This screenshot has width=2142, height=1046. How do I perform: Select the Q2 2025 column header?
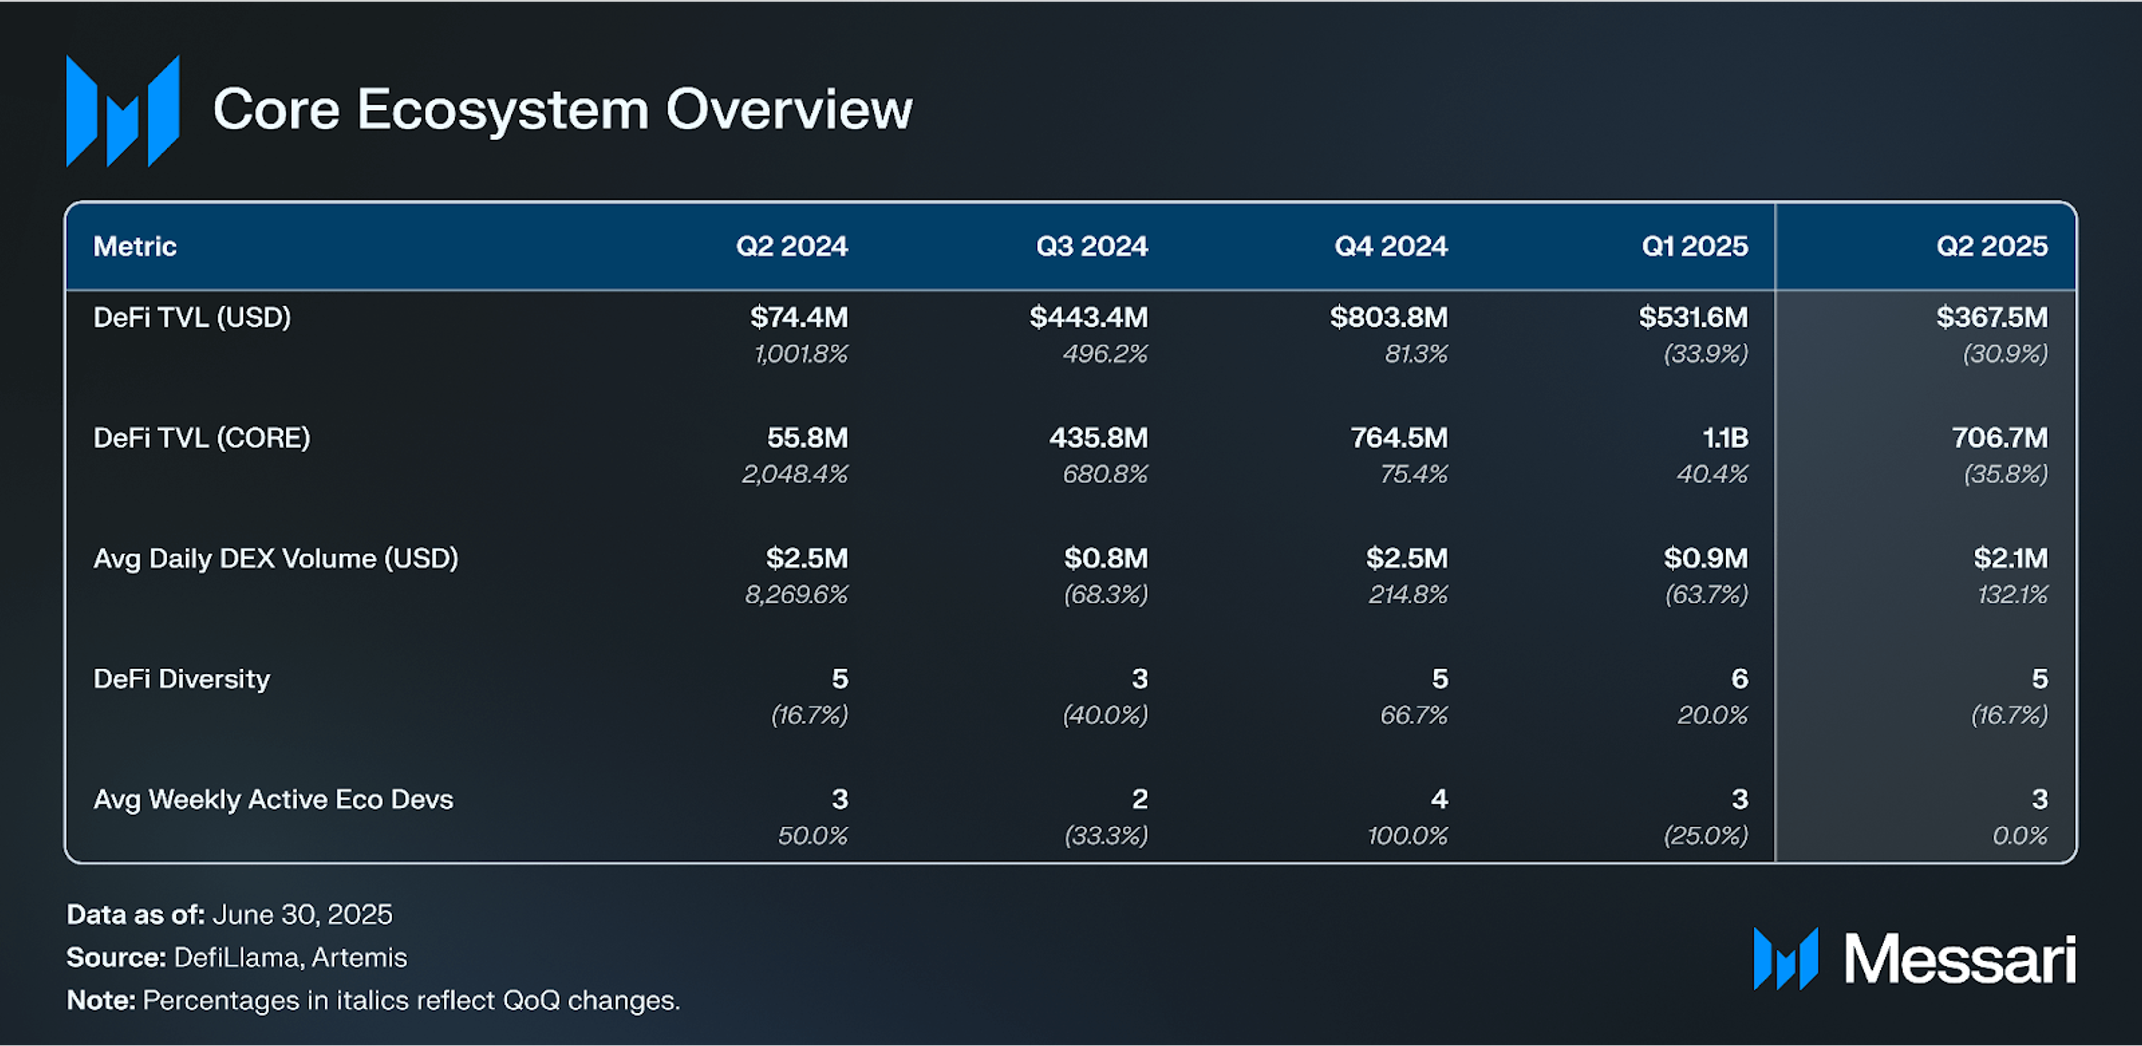coord(1991,246)
